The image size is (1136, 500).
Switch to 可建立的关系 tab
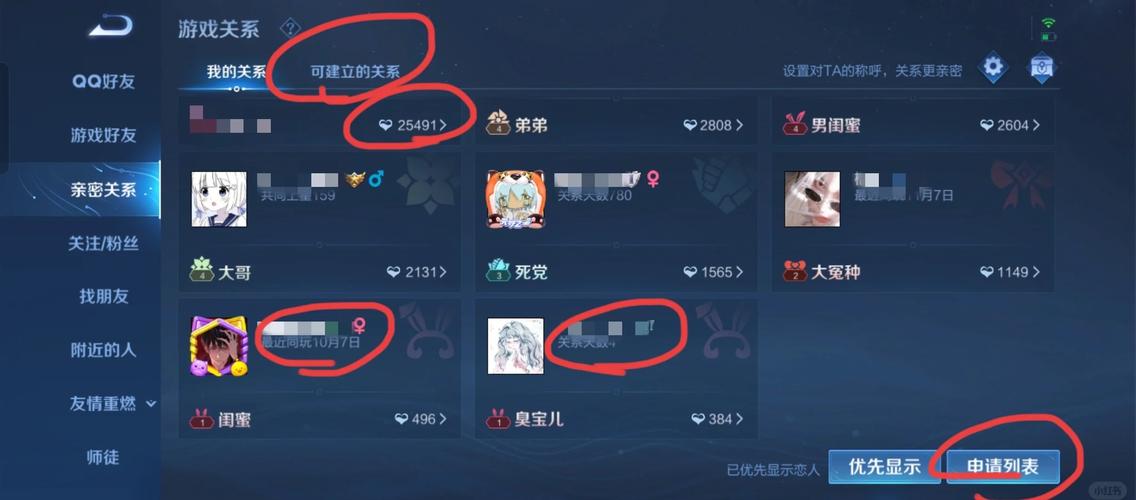click(355, 72)
